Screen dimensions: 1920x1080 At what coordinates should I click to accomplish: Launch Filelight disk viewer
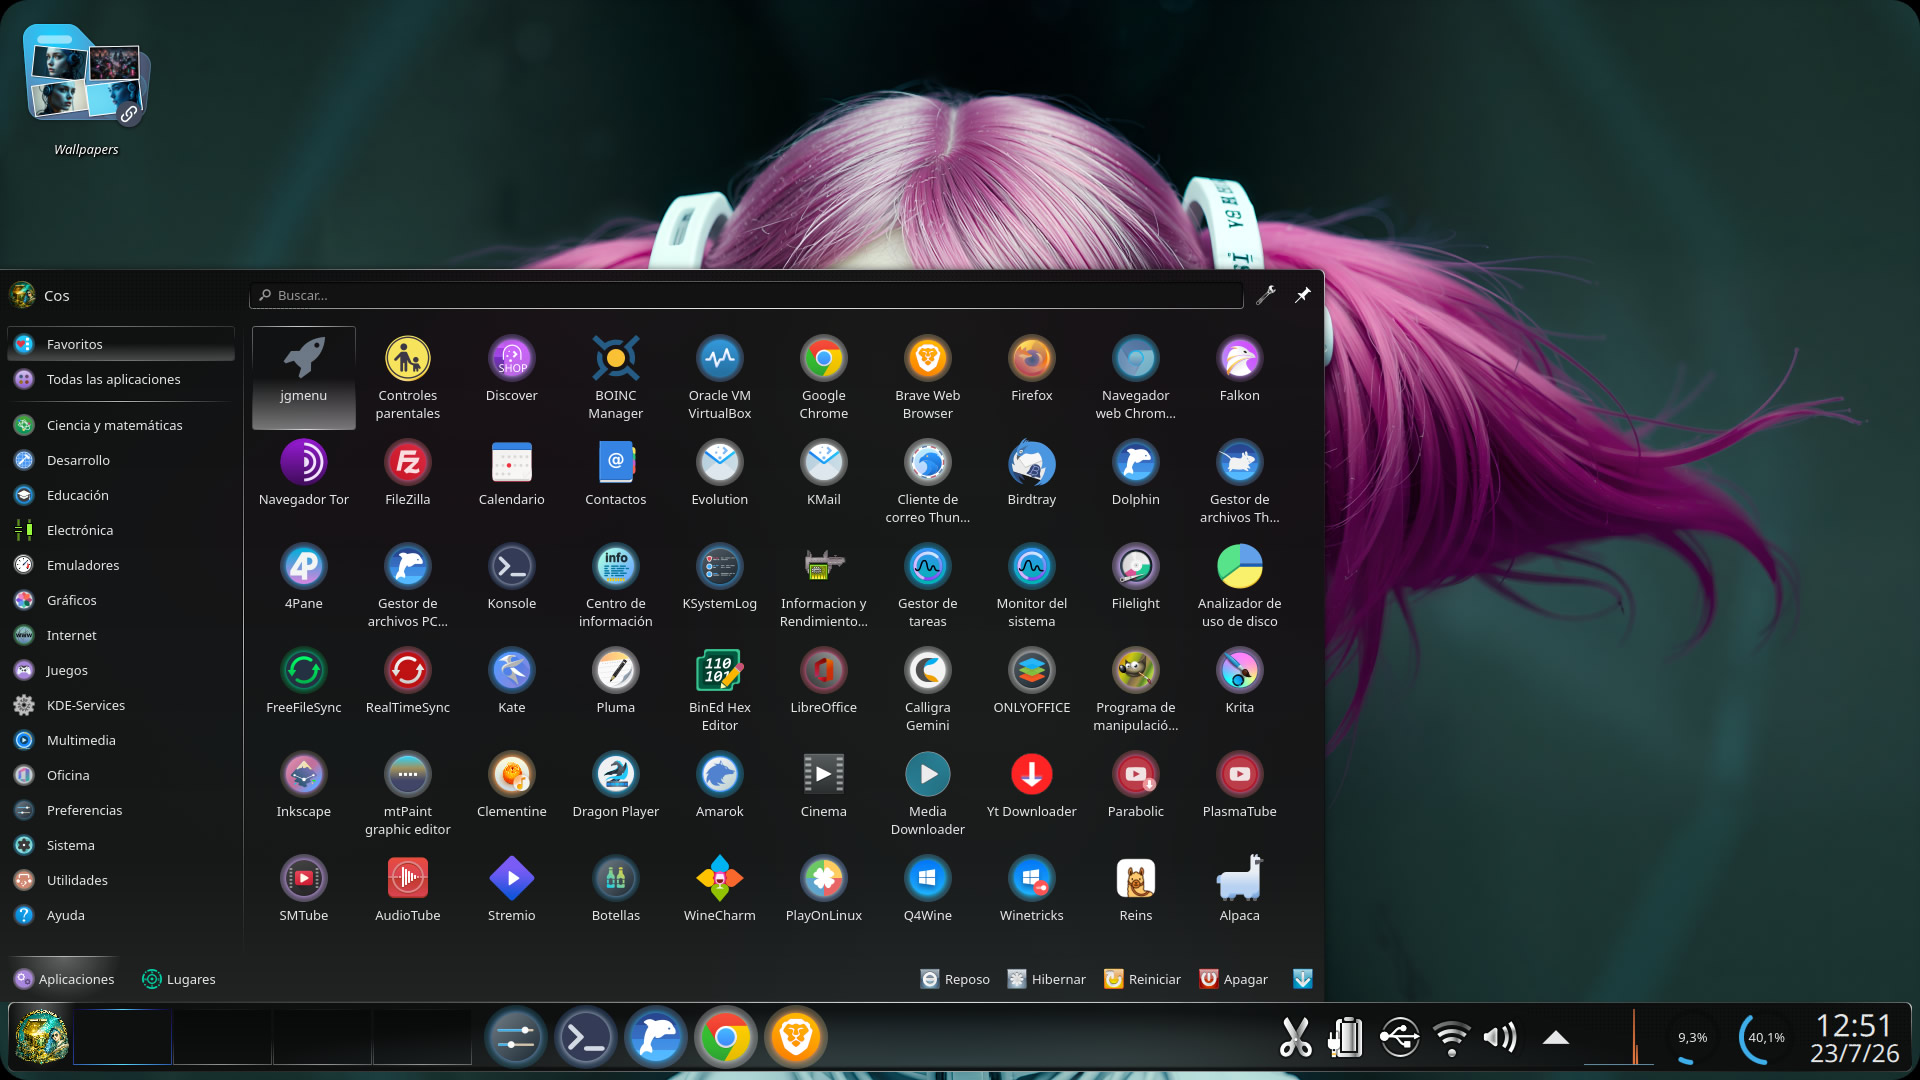point(1136,576)
